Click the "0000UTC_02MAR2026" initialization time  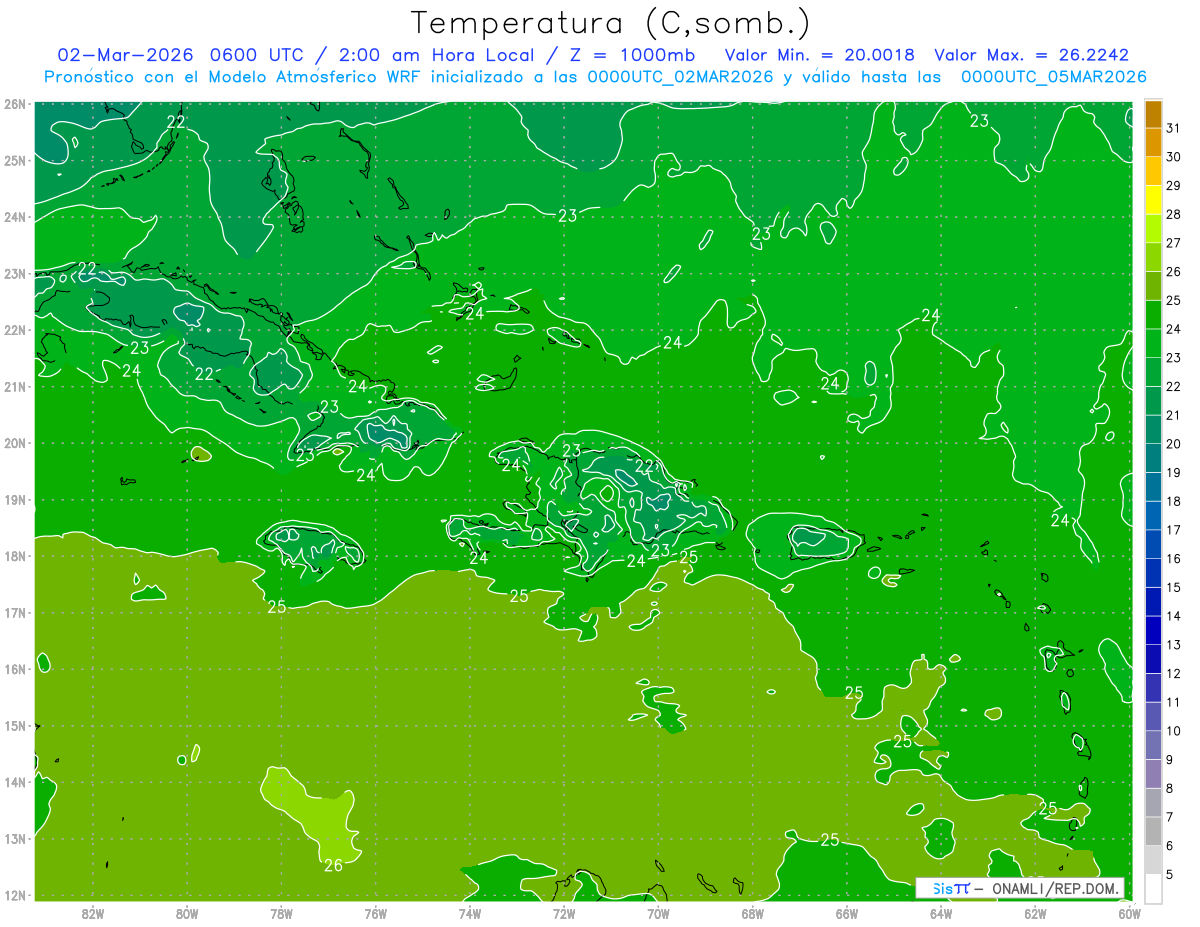point(681,76)
